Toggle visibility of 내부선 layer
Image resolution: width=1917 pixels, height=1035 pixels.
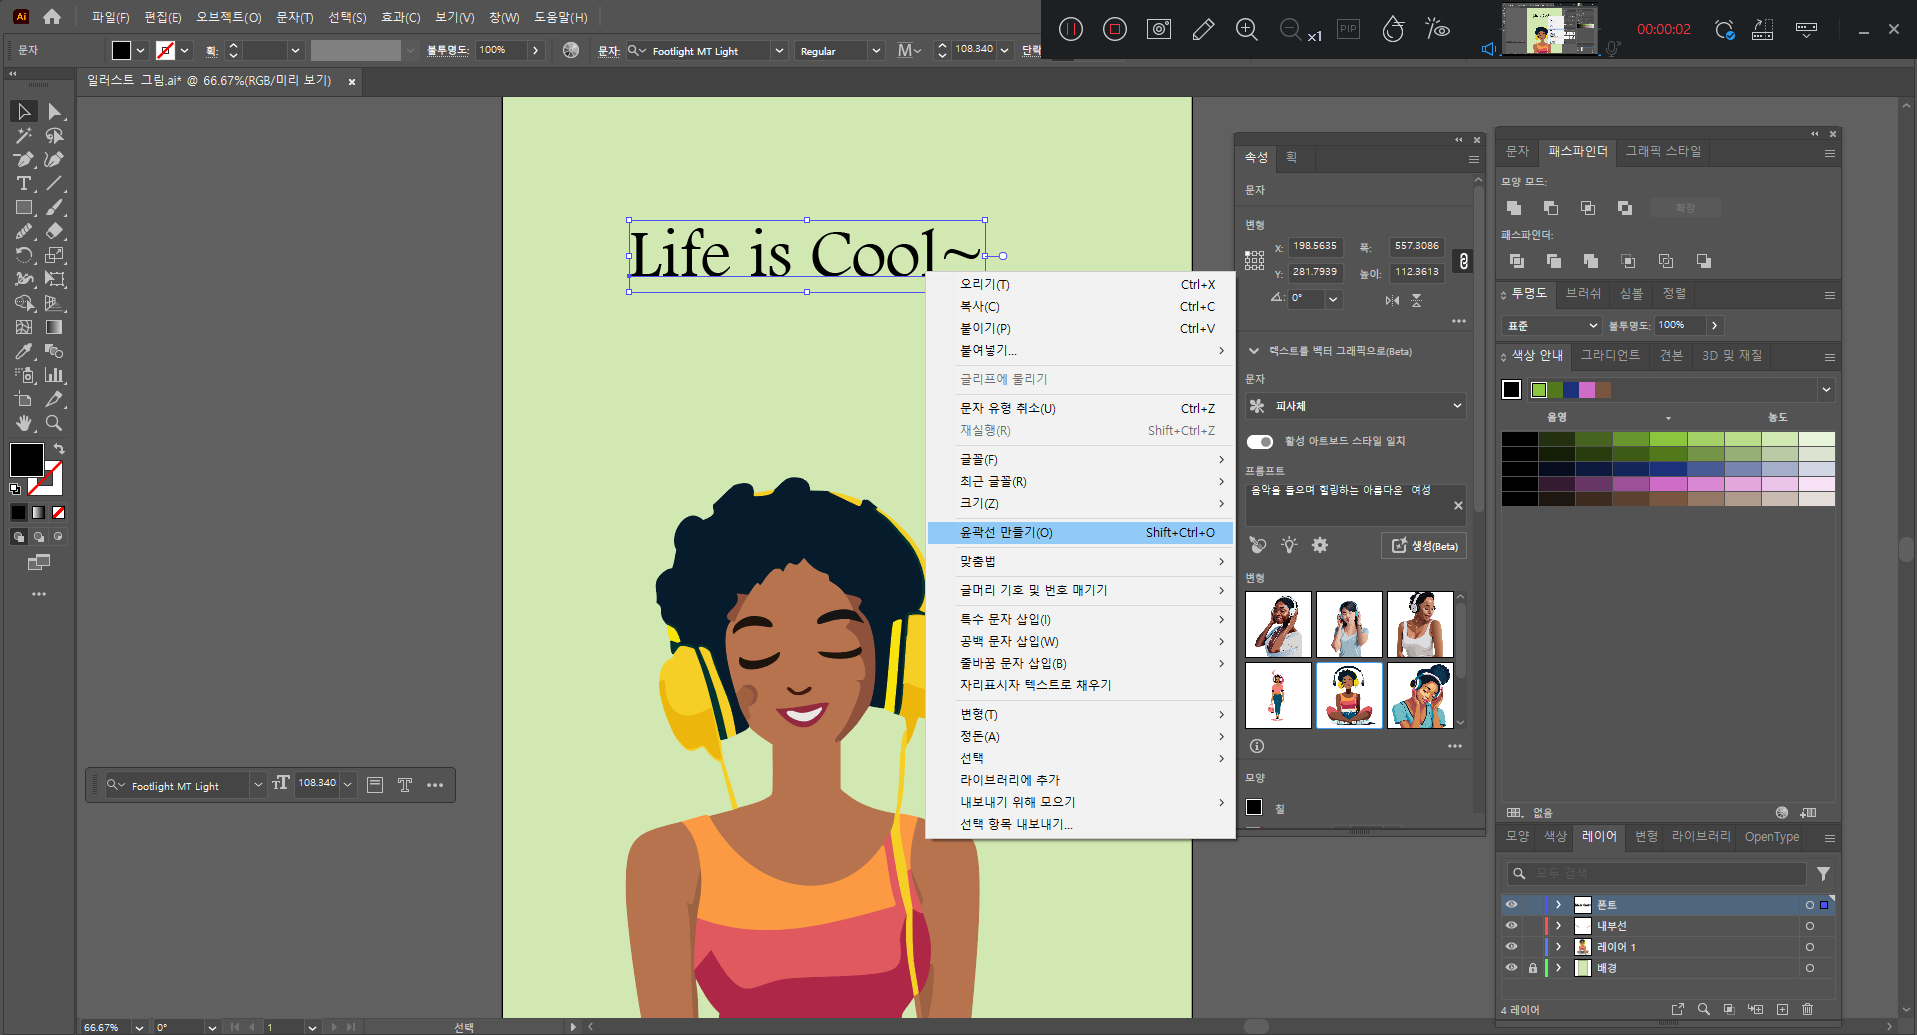coord(1511,926)
